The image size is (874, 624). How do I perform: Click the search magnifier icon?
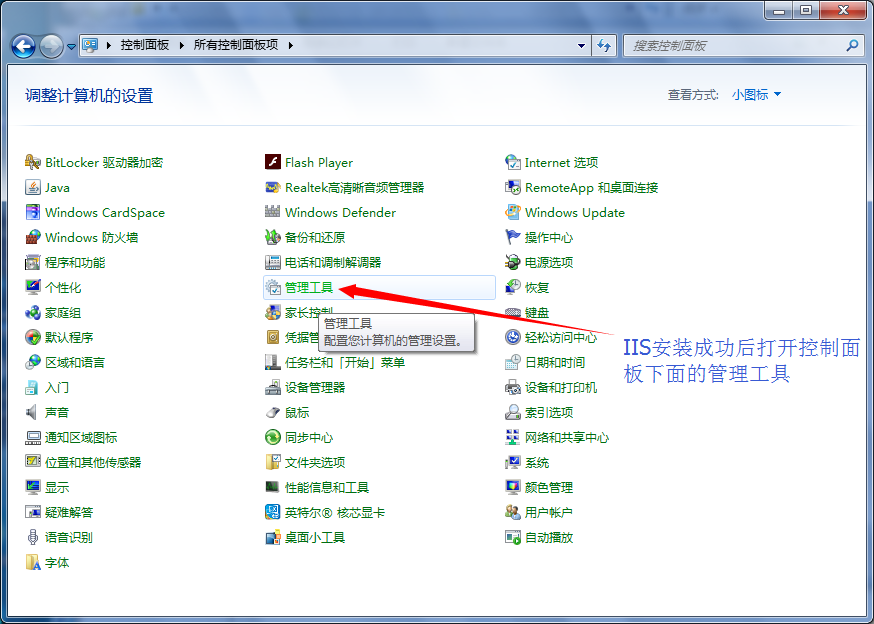pos(852,45)
